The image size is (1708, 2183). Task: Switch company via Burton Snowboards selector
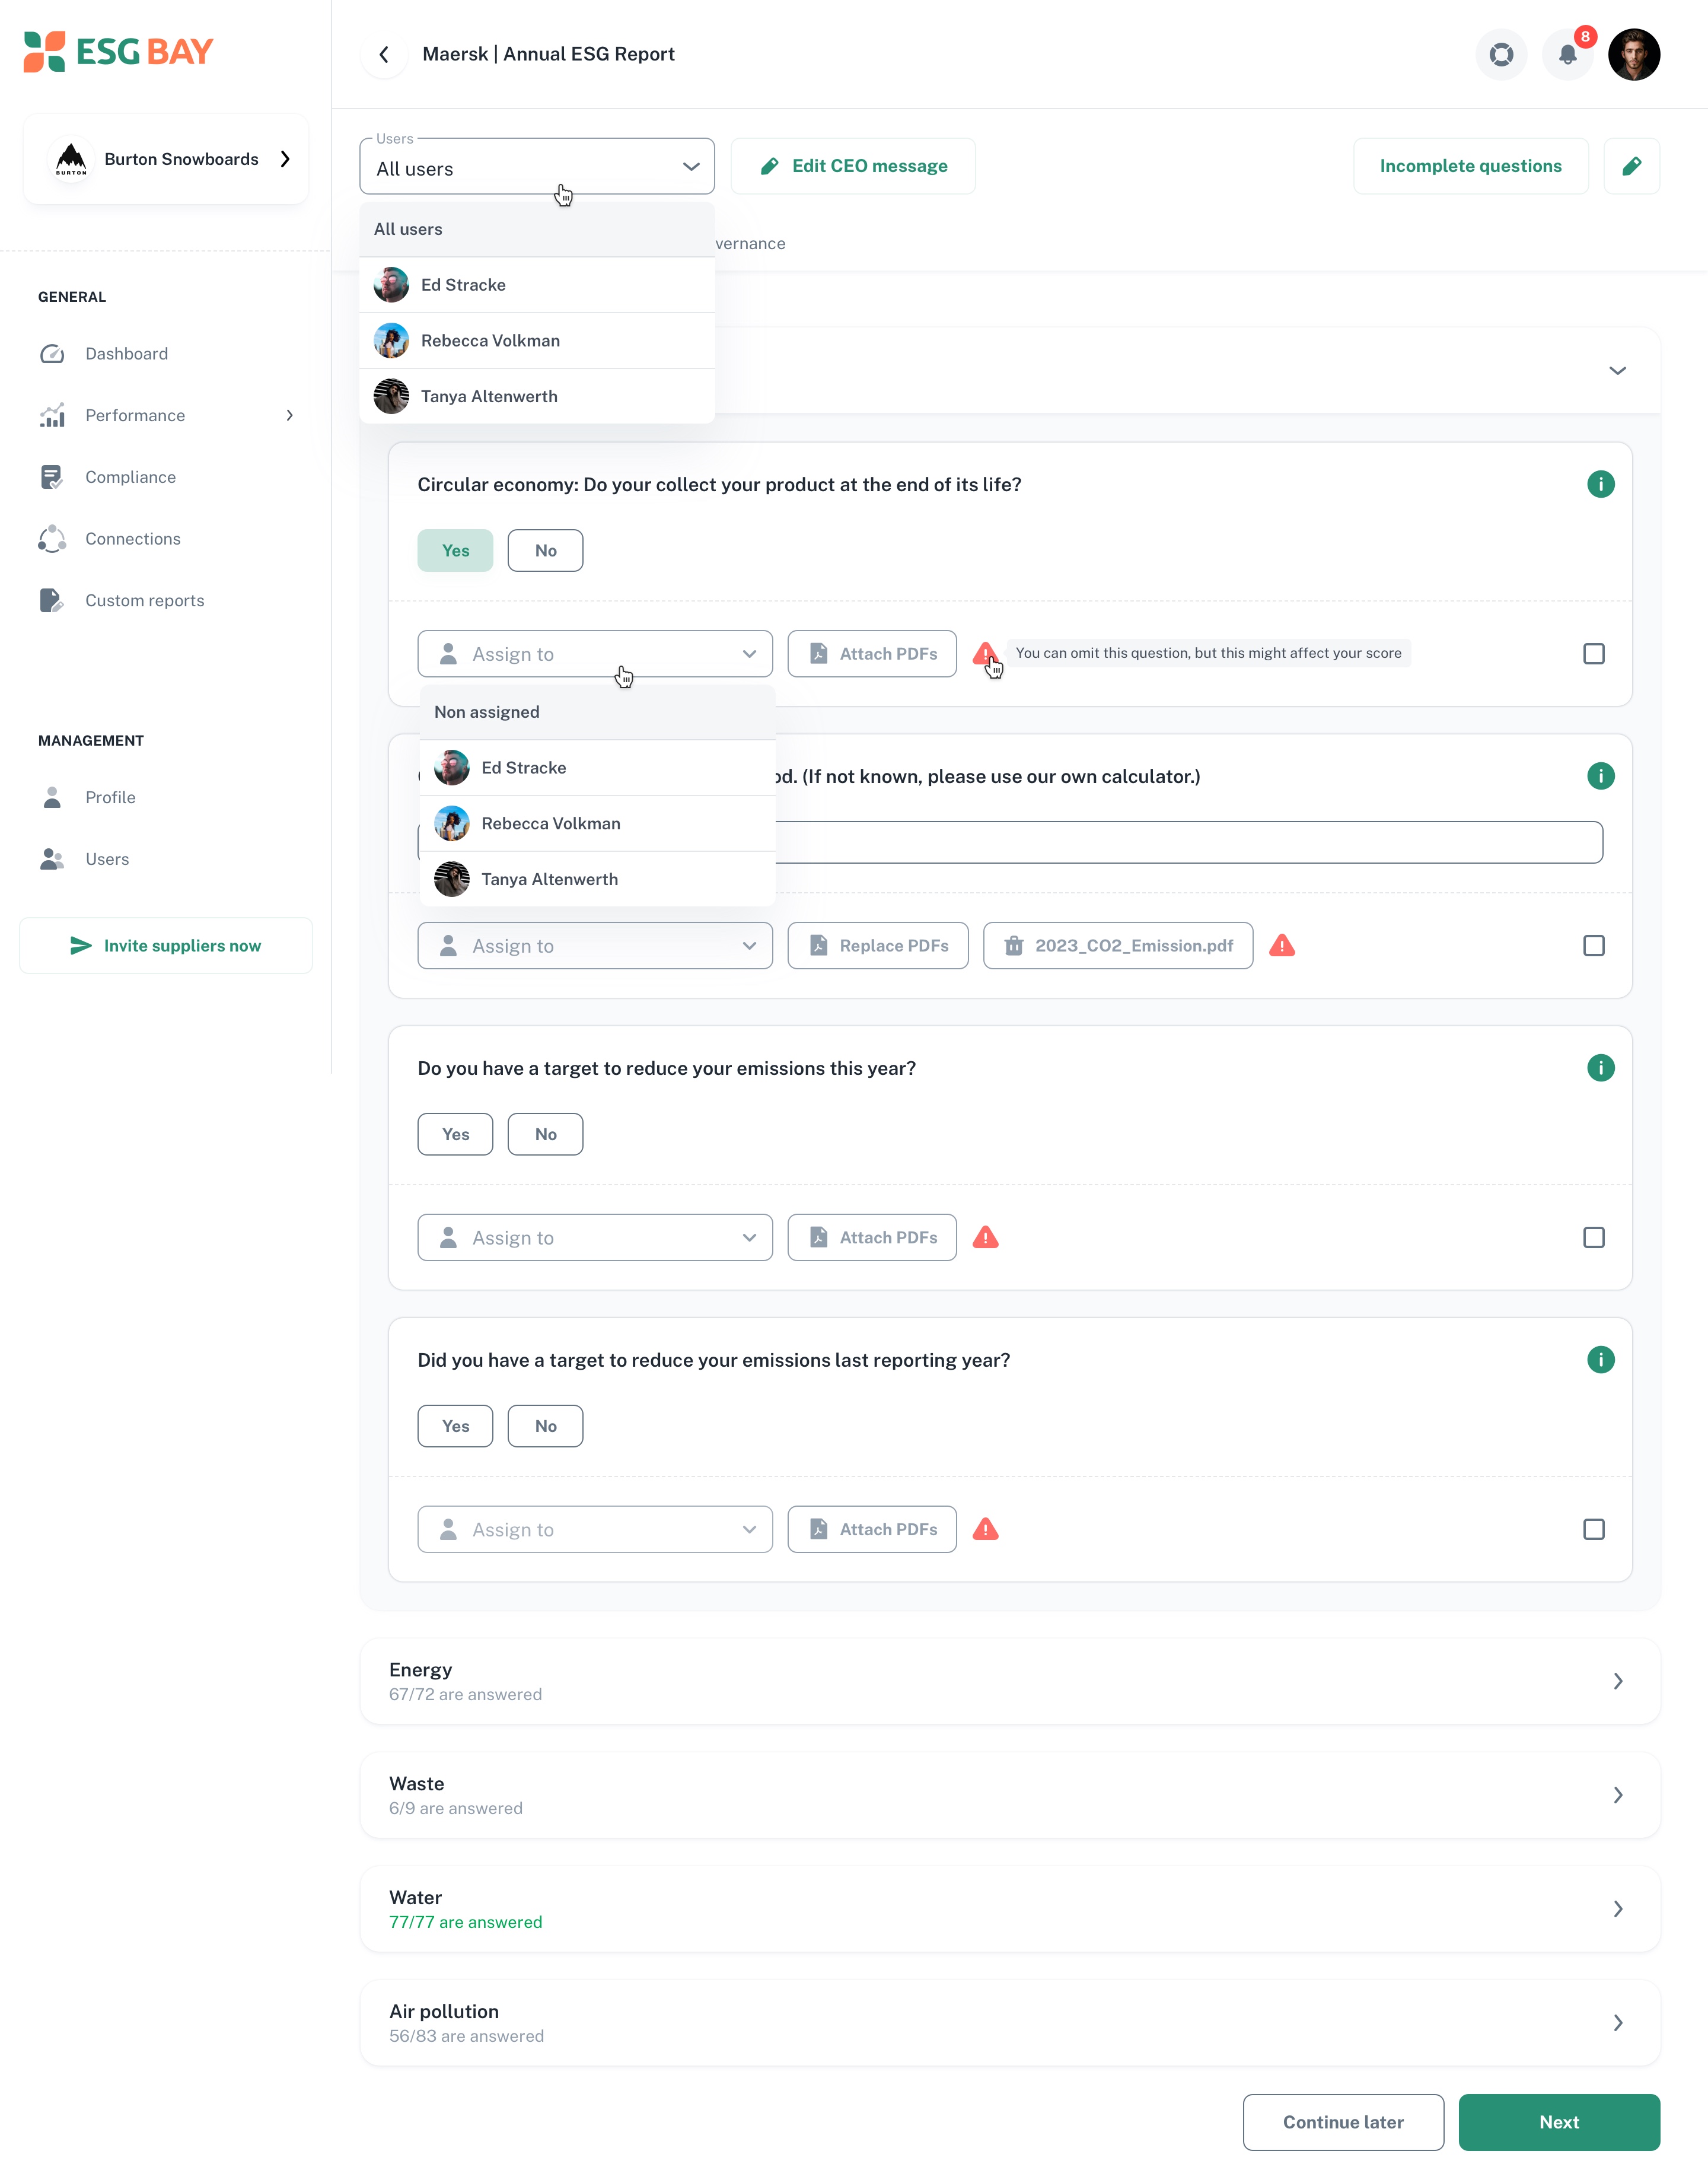(166, 159)
